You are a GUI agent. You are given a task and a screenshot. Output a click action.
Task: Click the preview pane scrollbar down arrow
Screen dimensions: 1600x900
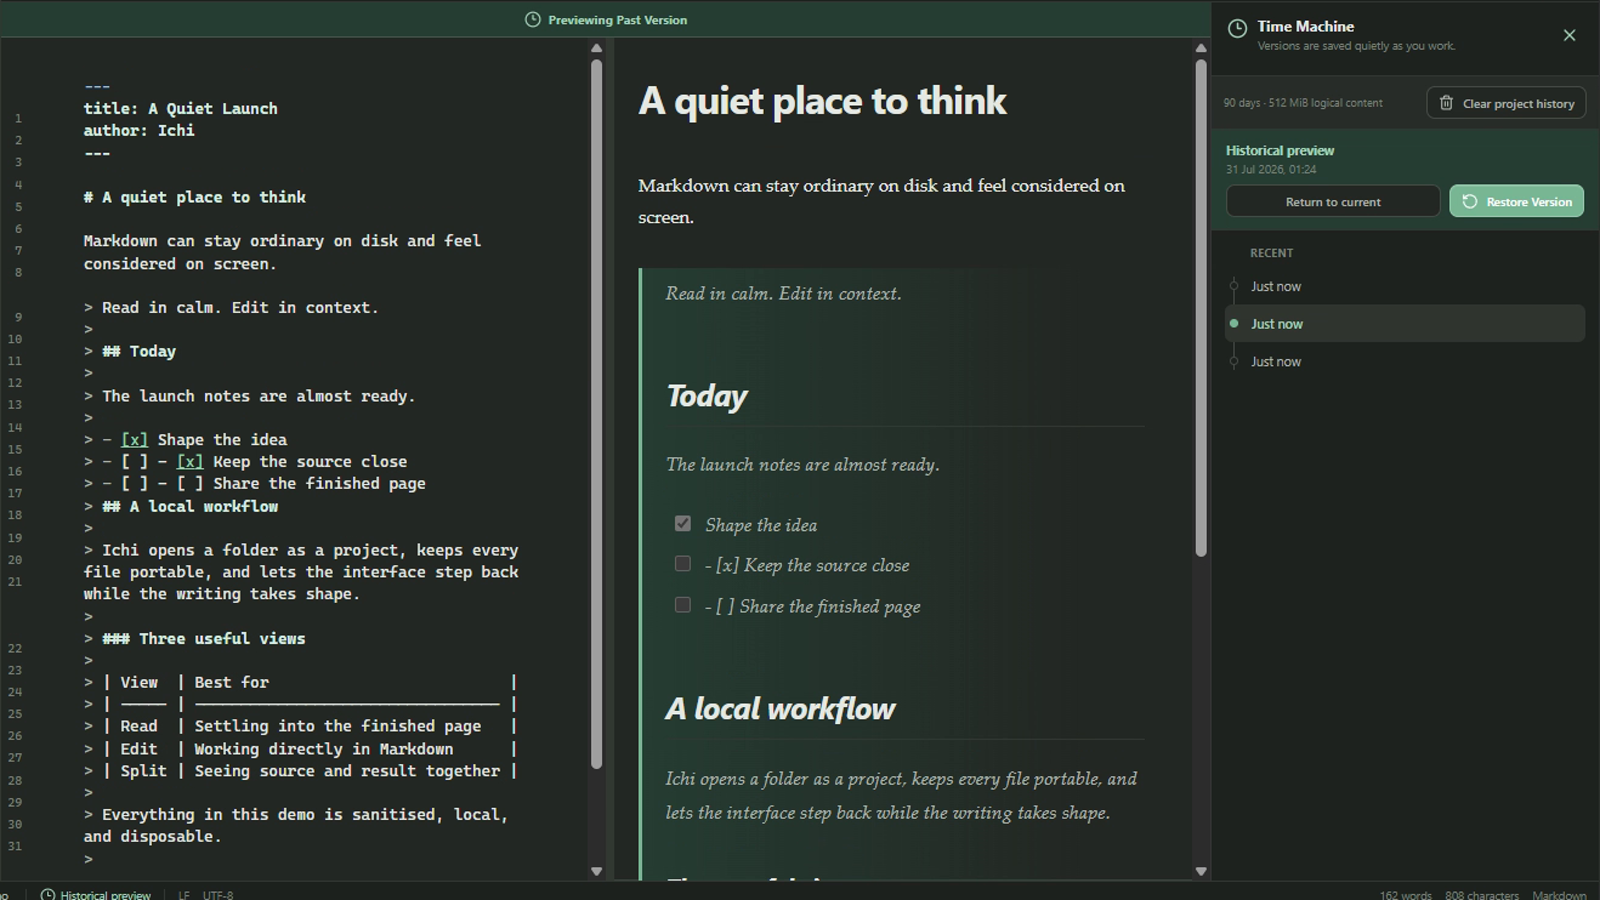(1201, 871)
